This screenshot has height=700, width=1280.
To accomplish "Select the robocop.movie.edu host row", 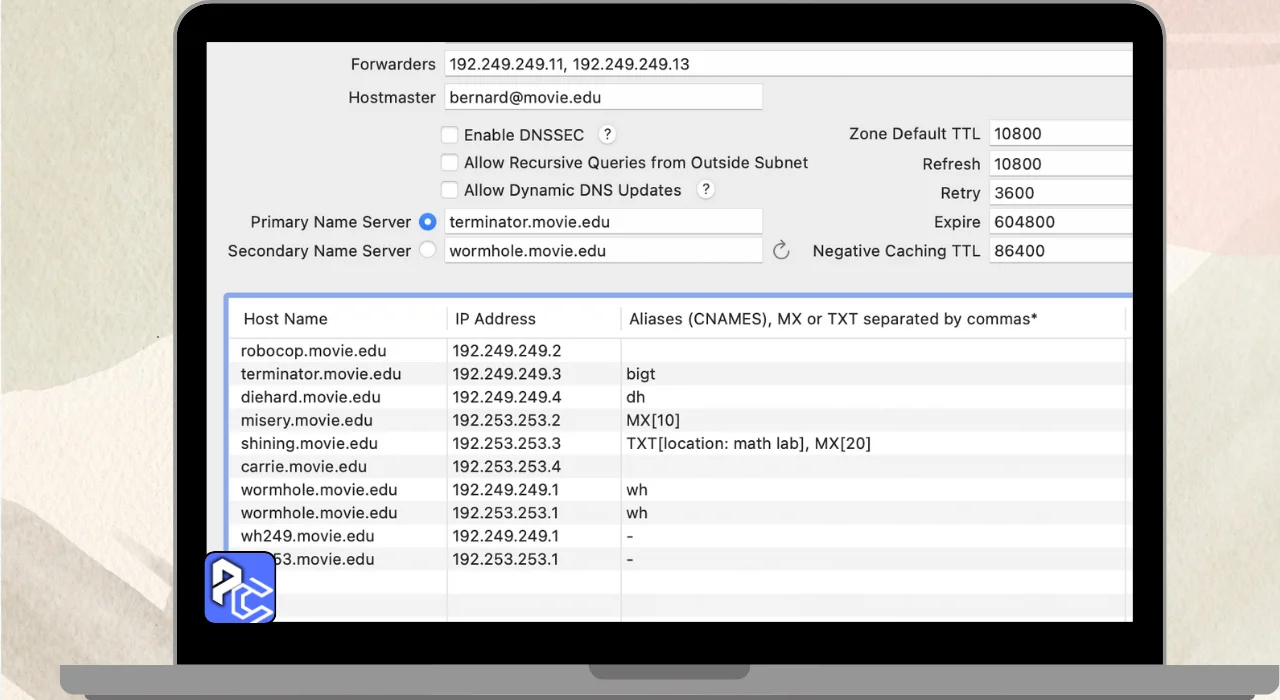I will [x=314, y=351].
